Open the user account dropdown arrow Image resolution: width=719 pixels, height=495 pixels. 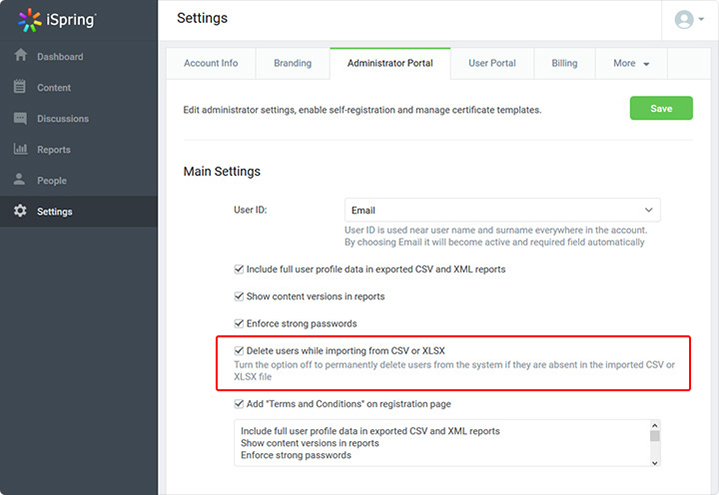click(701, 19)
